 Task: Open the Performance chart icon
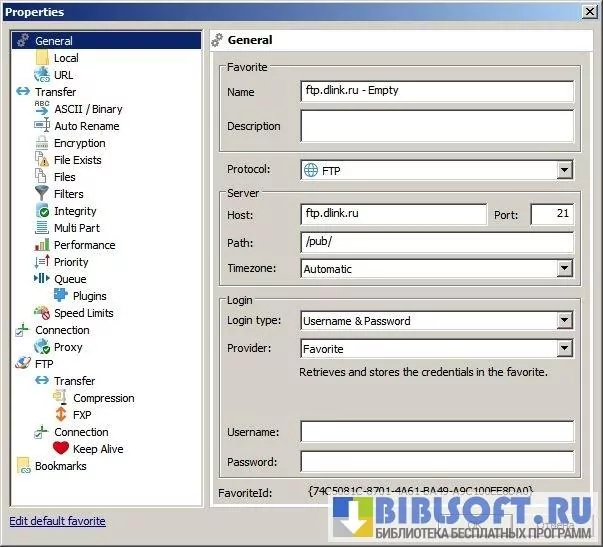(x=42, y=245)
